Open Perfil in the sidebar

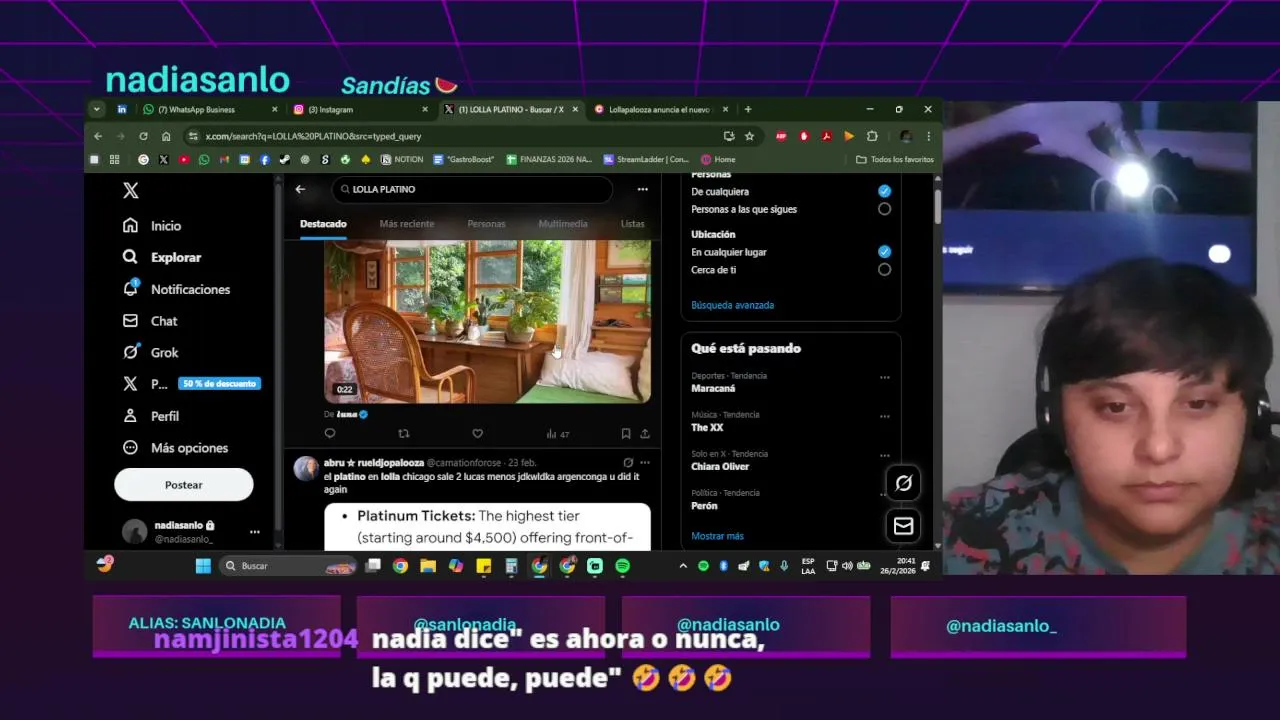(151, 416)
